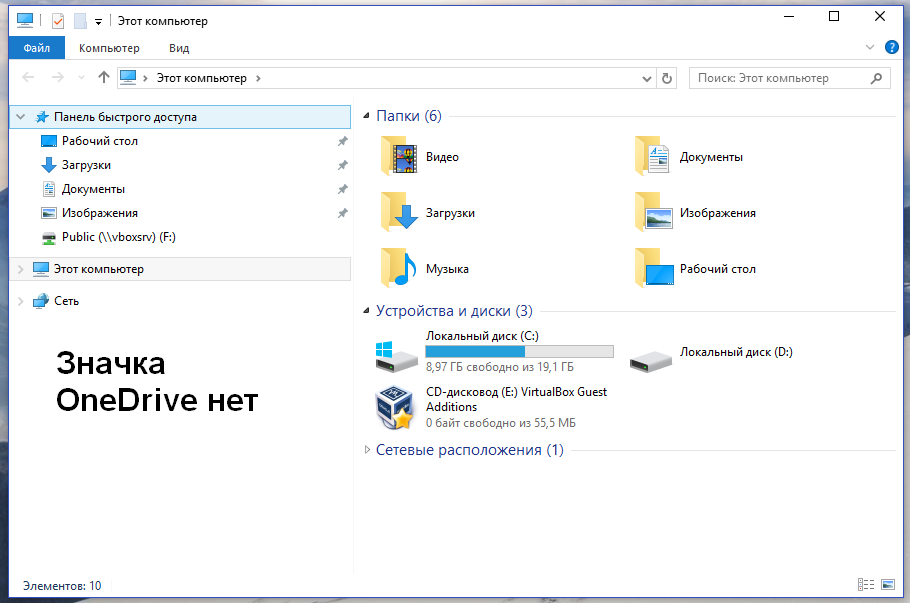Select the VirtualBox Guest Additions CD drive icon

tap(395, 408)
